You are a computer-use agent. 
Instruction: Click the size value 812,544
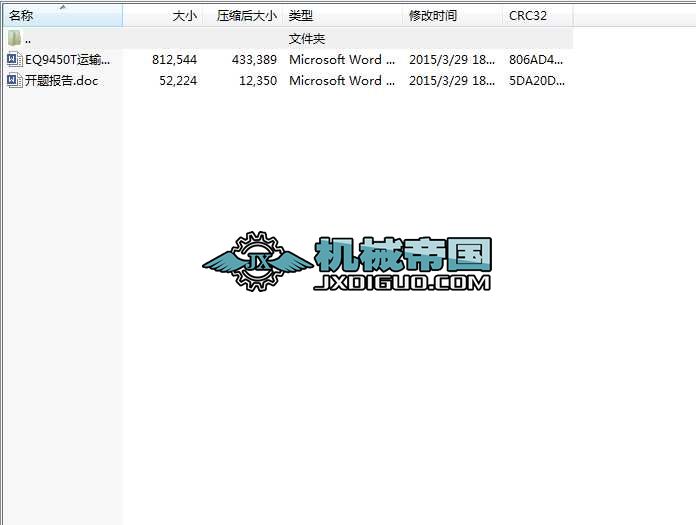(x=174, y=59)
